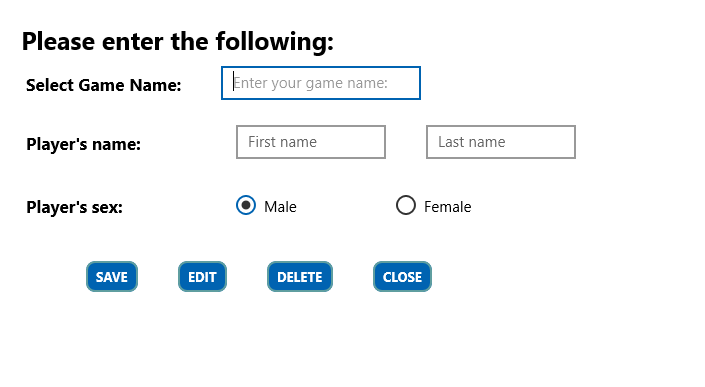Click the selected radio dot beside Male

(246, 205)
